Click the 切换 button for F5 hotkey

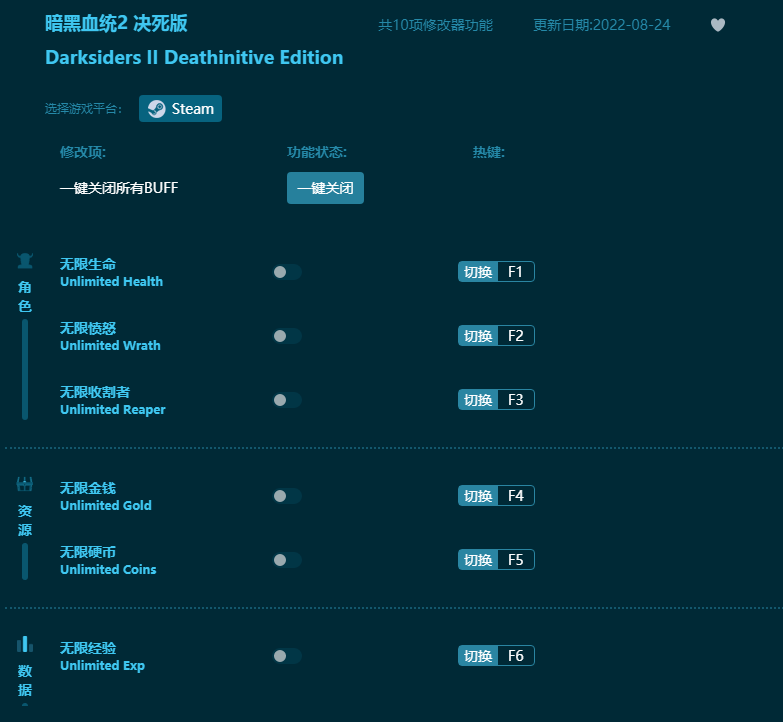(x=478, y=559)
